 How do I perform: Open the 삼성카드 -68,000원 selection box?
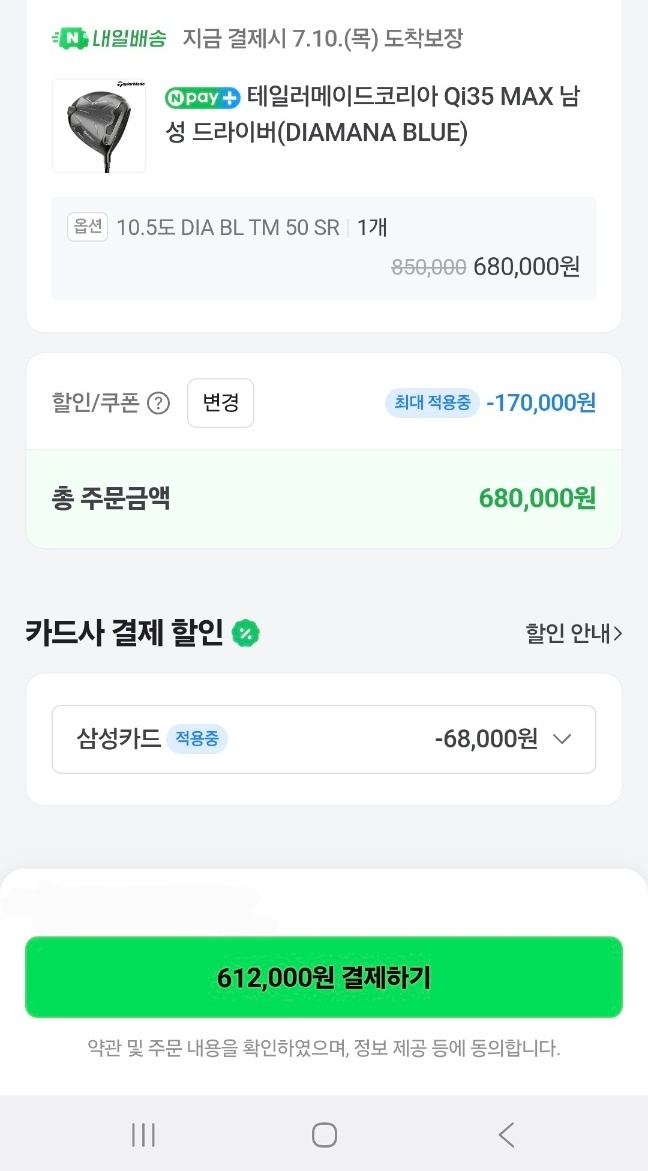click(323, 739)
